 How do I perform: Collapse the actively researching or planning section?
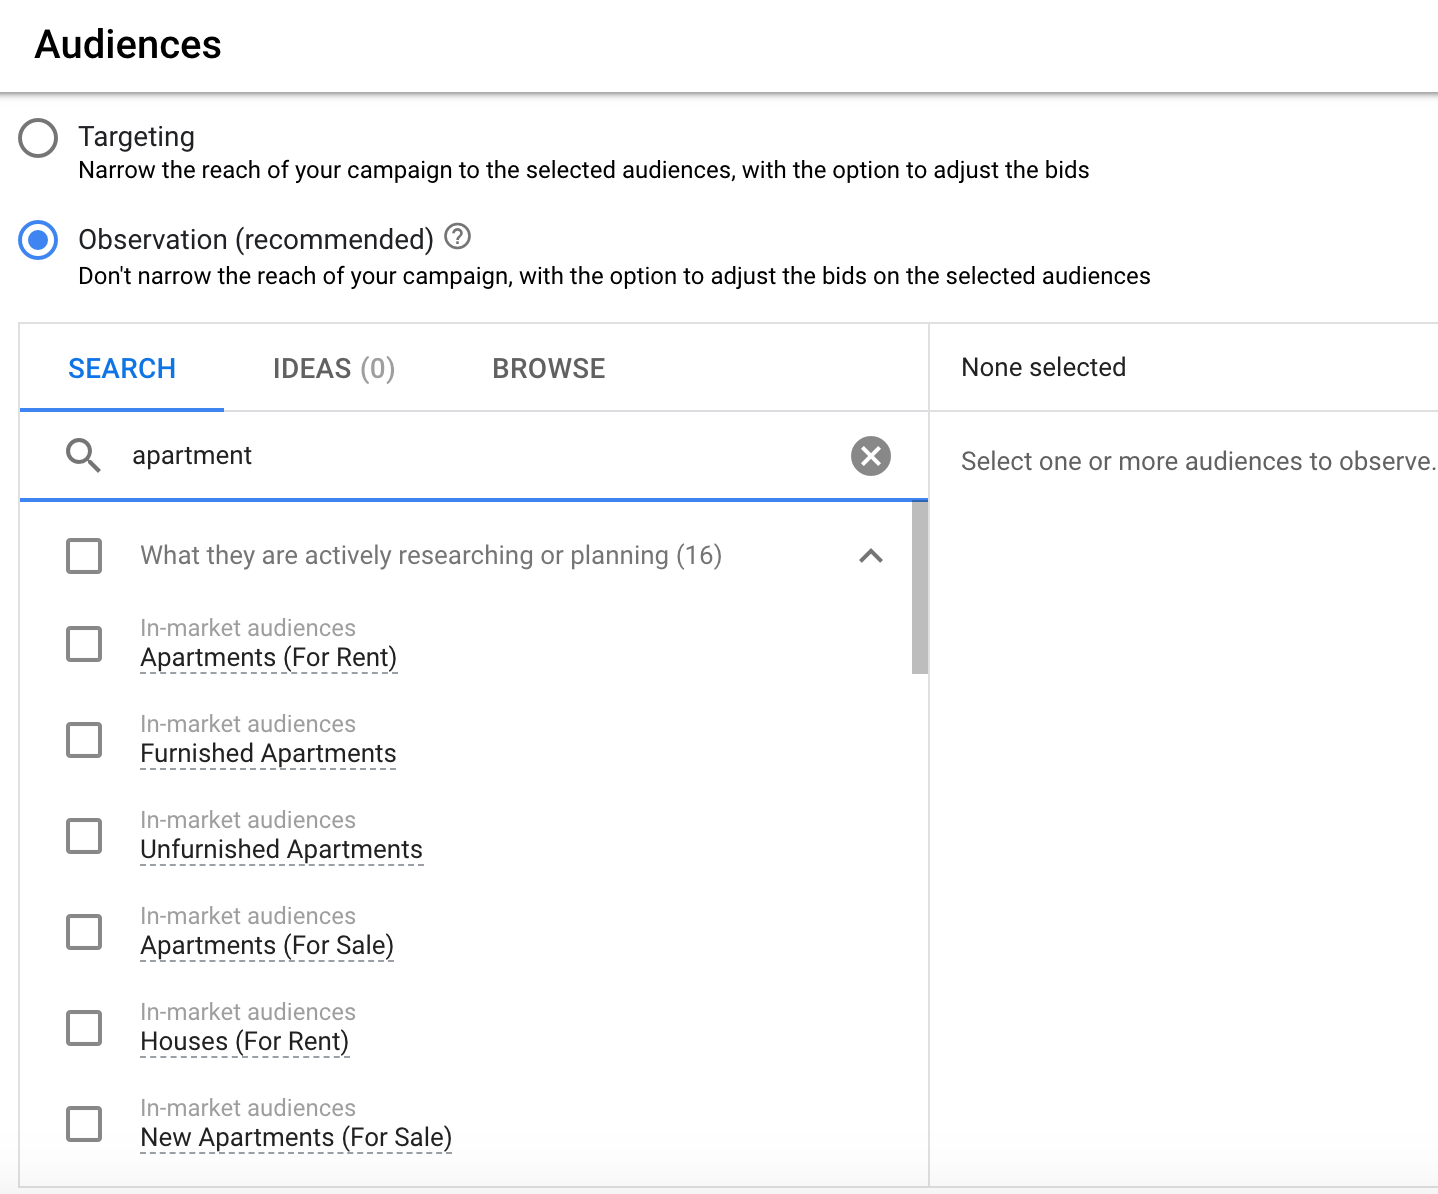coord(872,556)
